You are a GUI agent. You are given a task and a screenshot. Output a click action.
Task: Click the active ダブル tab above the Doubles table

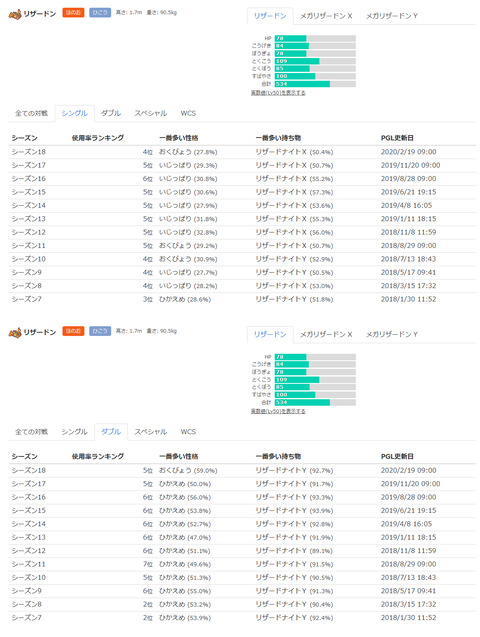tap(111, 432)
